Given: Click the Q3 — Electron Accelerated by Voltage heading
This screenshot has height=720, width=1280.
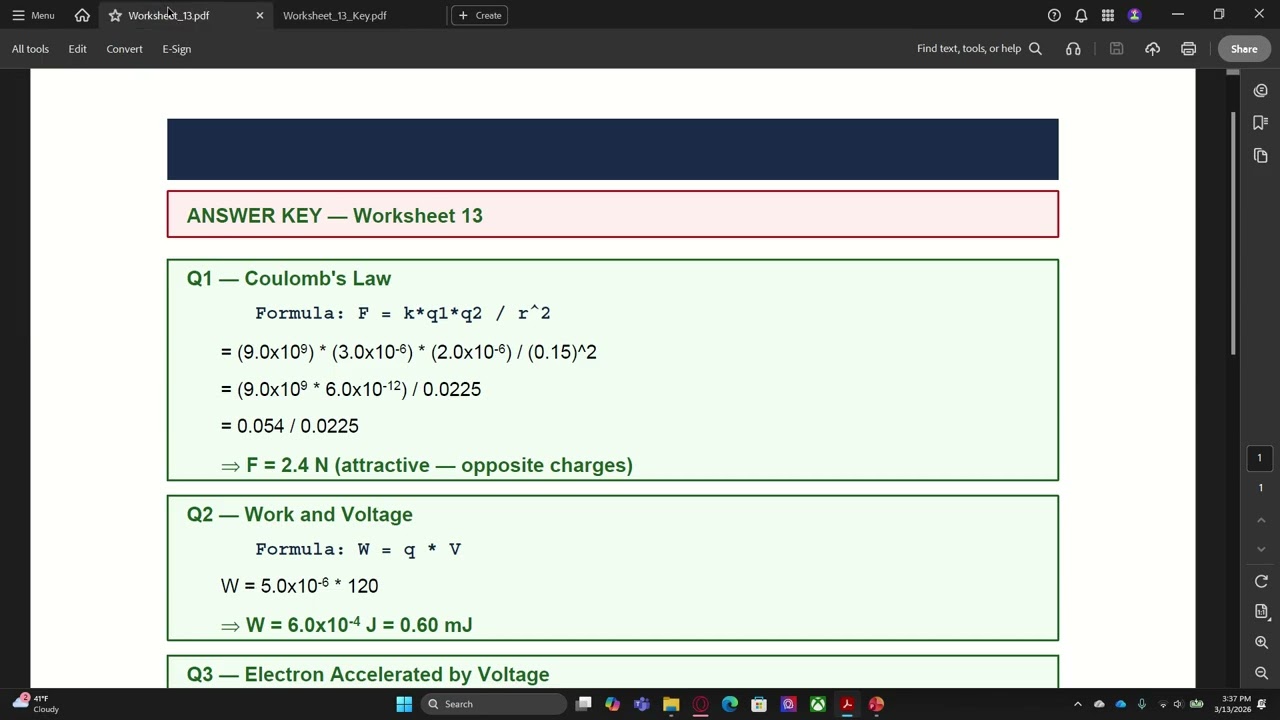Looking at the screenshot, I should [367, 674].
